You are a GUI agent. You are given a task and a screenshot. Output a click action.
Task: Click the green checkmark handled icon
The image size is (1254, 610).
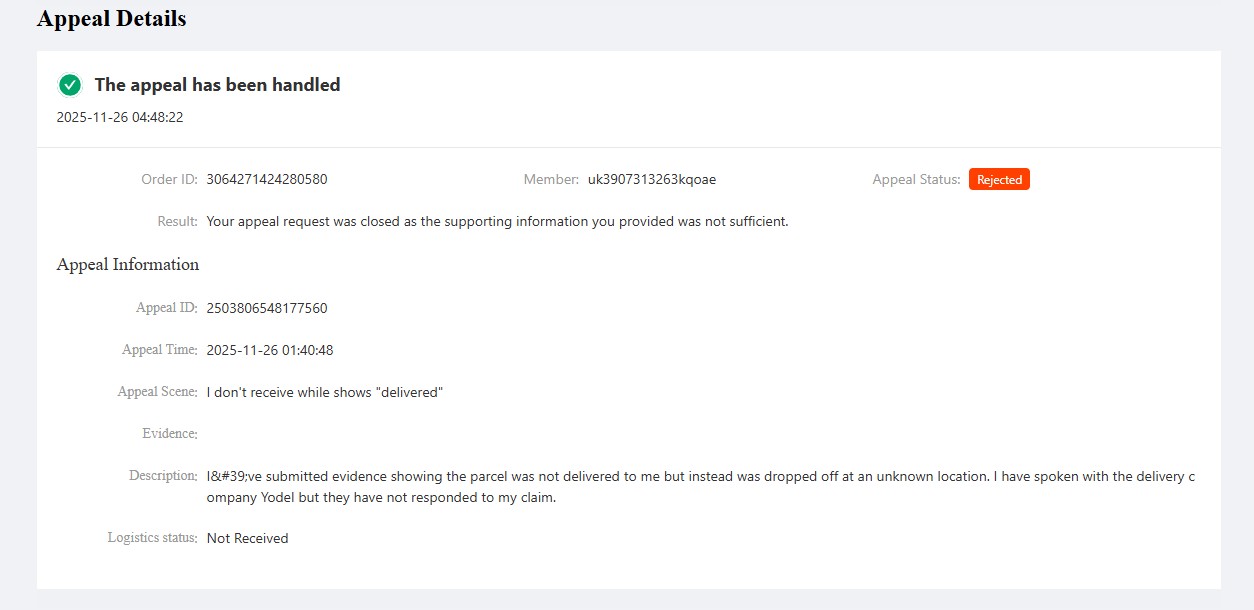pos(70,85)
